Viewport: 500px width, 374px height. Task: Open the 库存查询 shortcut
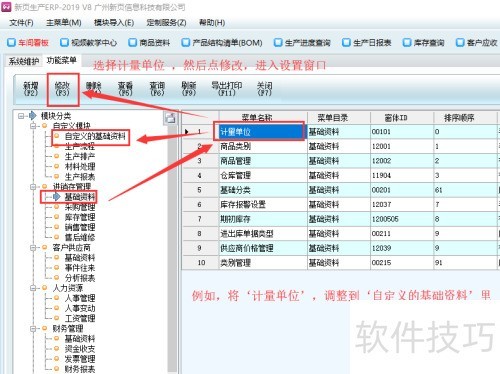pos(424,43)
